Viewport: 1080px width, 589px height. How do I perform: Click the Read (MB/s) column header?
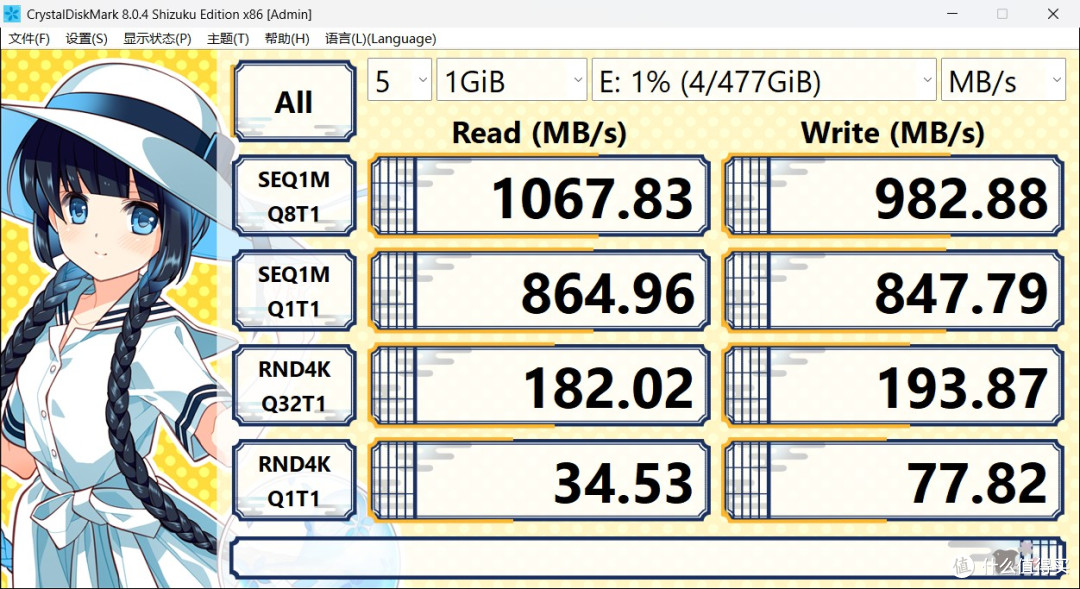coord(539,133)
